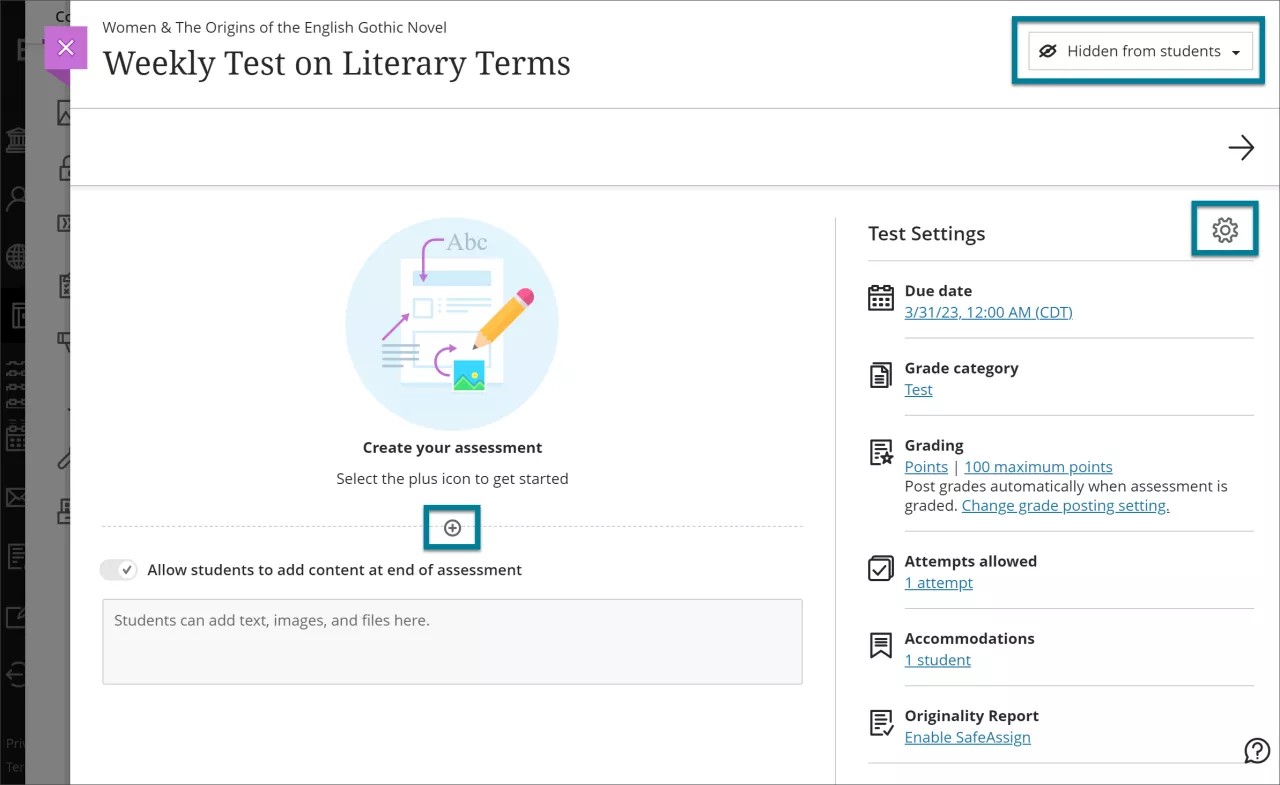The height and width of the screenshot is (785, 1280).
Task: Toggle allowing students to add content
Action: pos(118,569)
